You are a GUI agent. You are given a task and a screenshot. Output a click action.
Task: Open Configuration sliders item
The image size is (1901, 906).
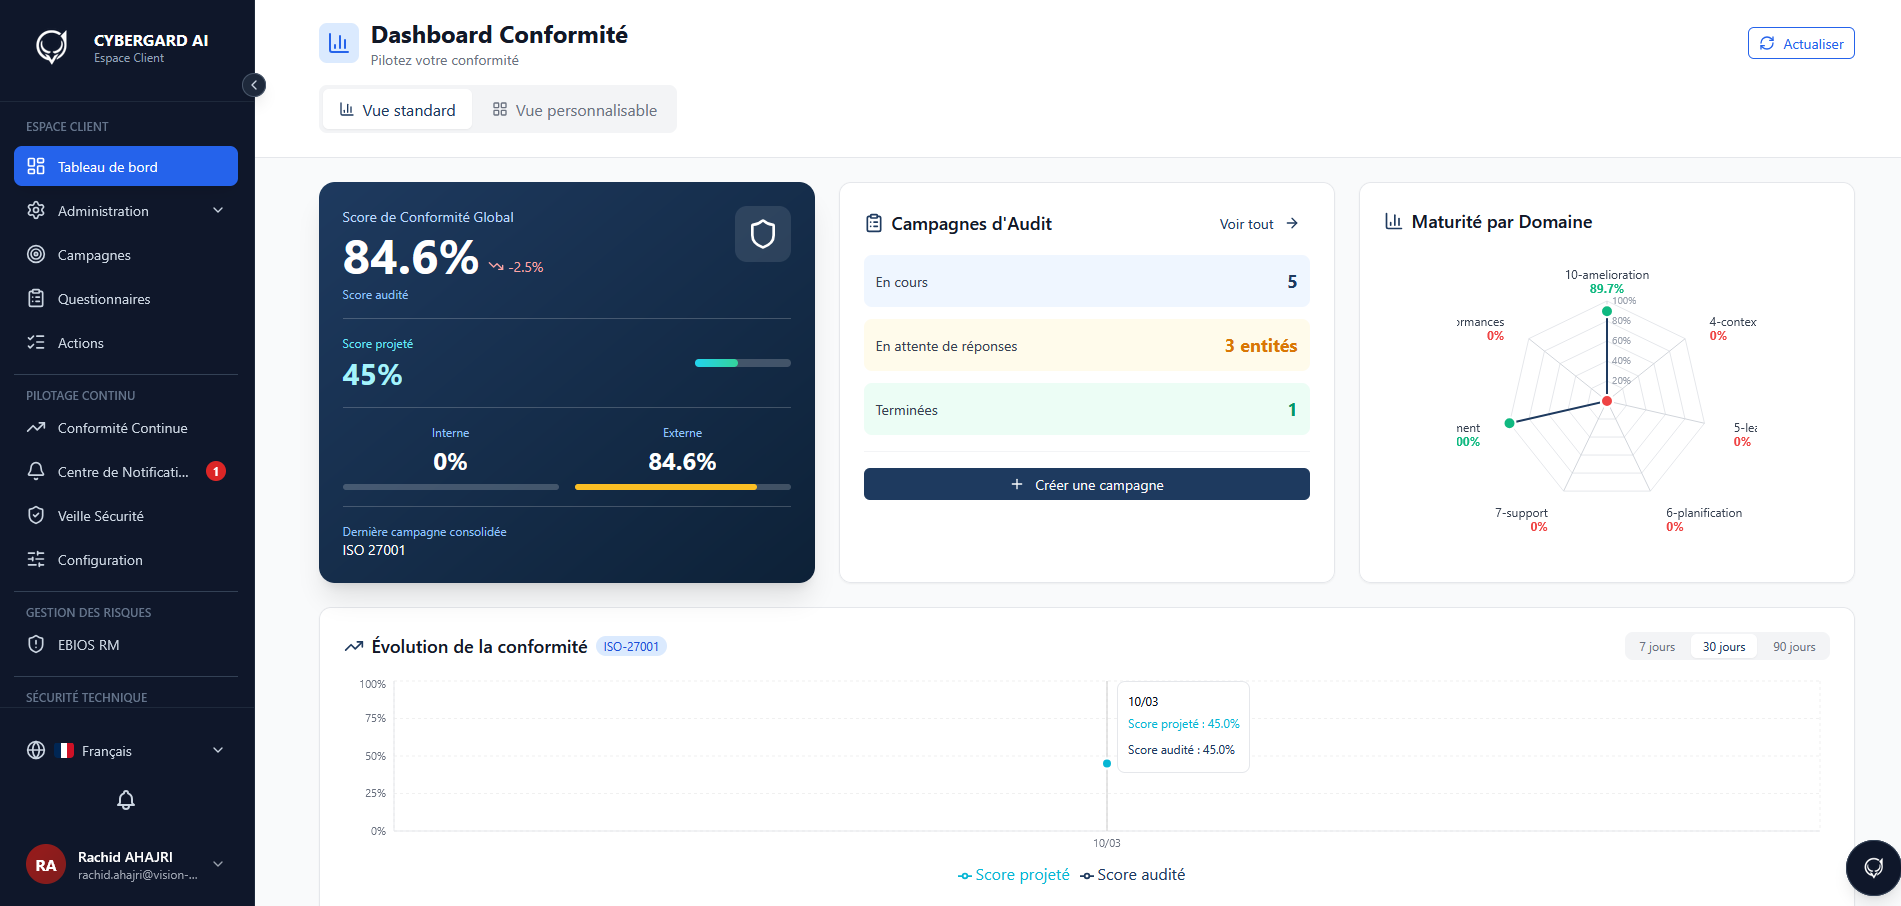(x=126, y=560)
